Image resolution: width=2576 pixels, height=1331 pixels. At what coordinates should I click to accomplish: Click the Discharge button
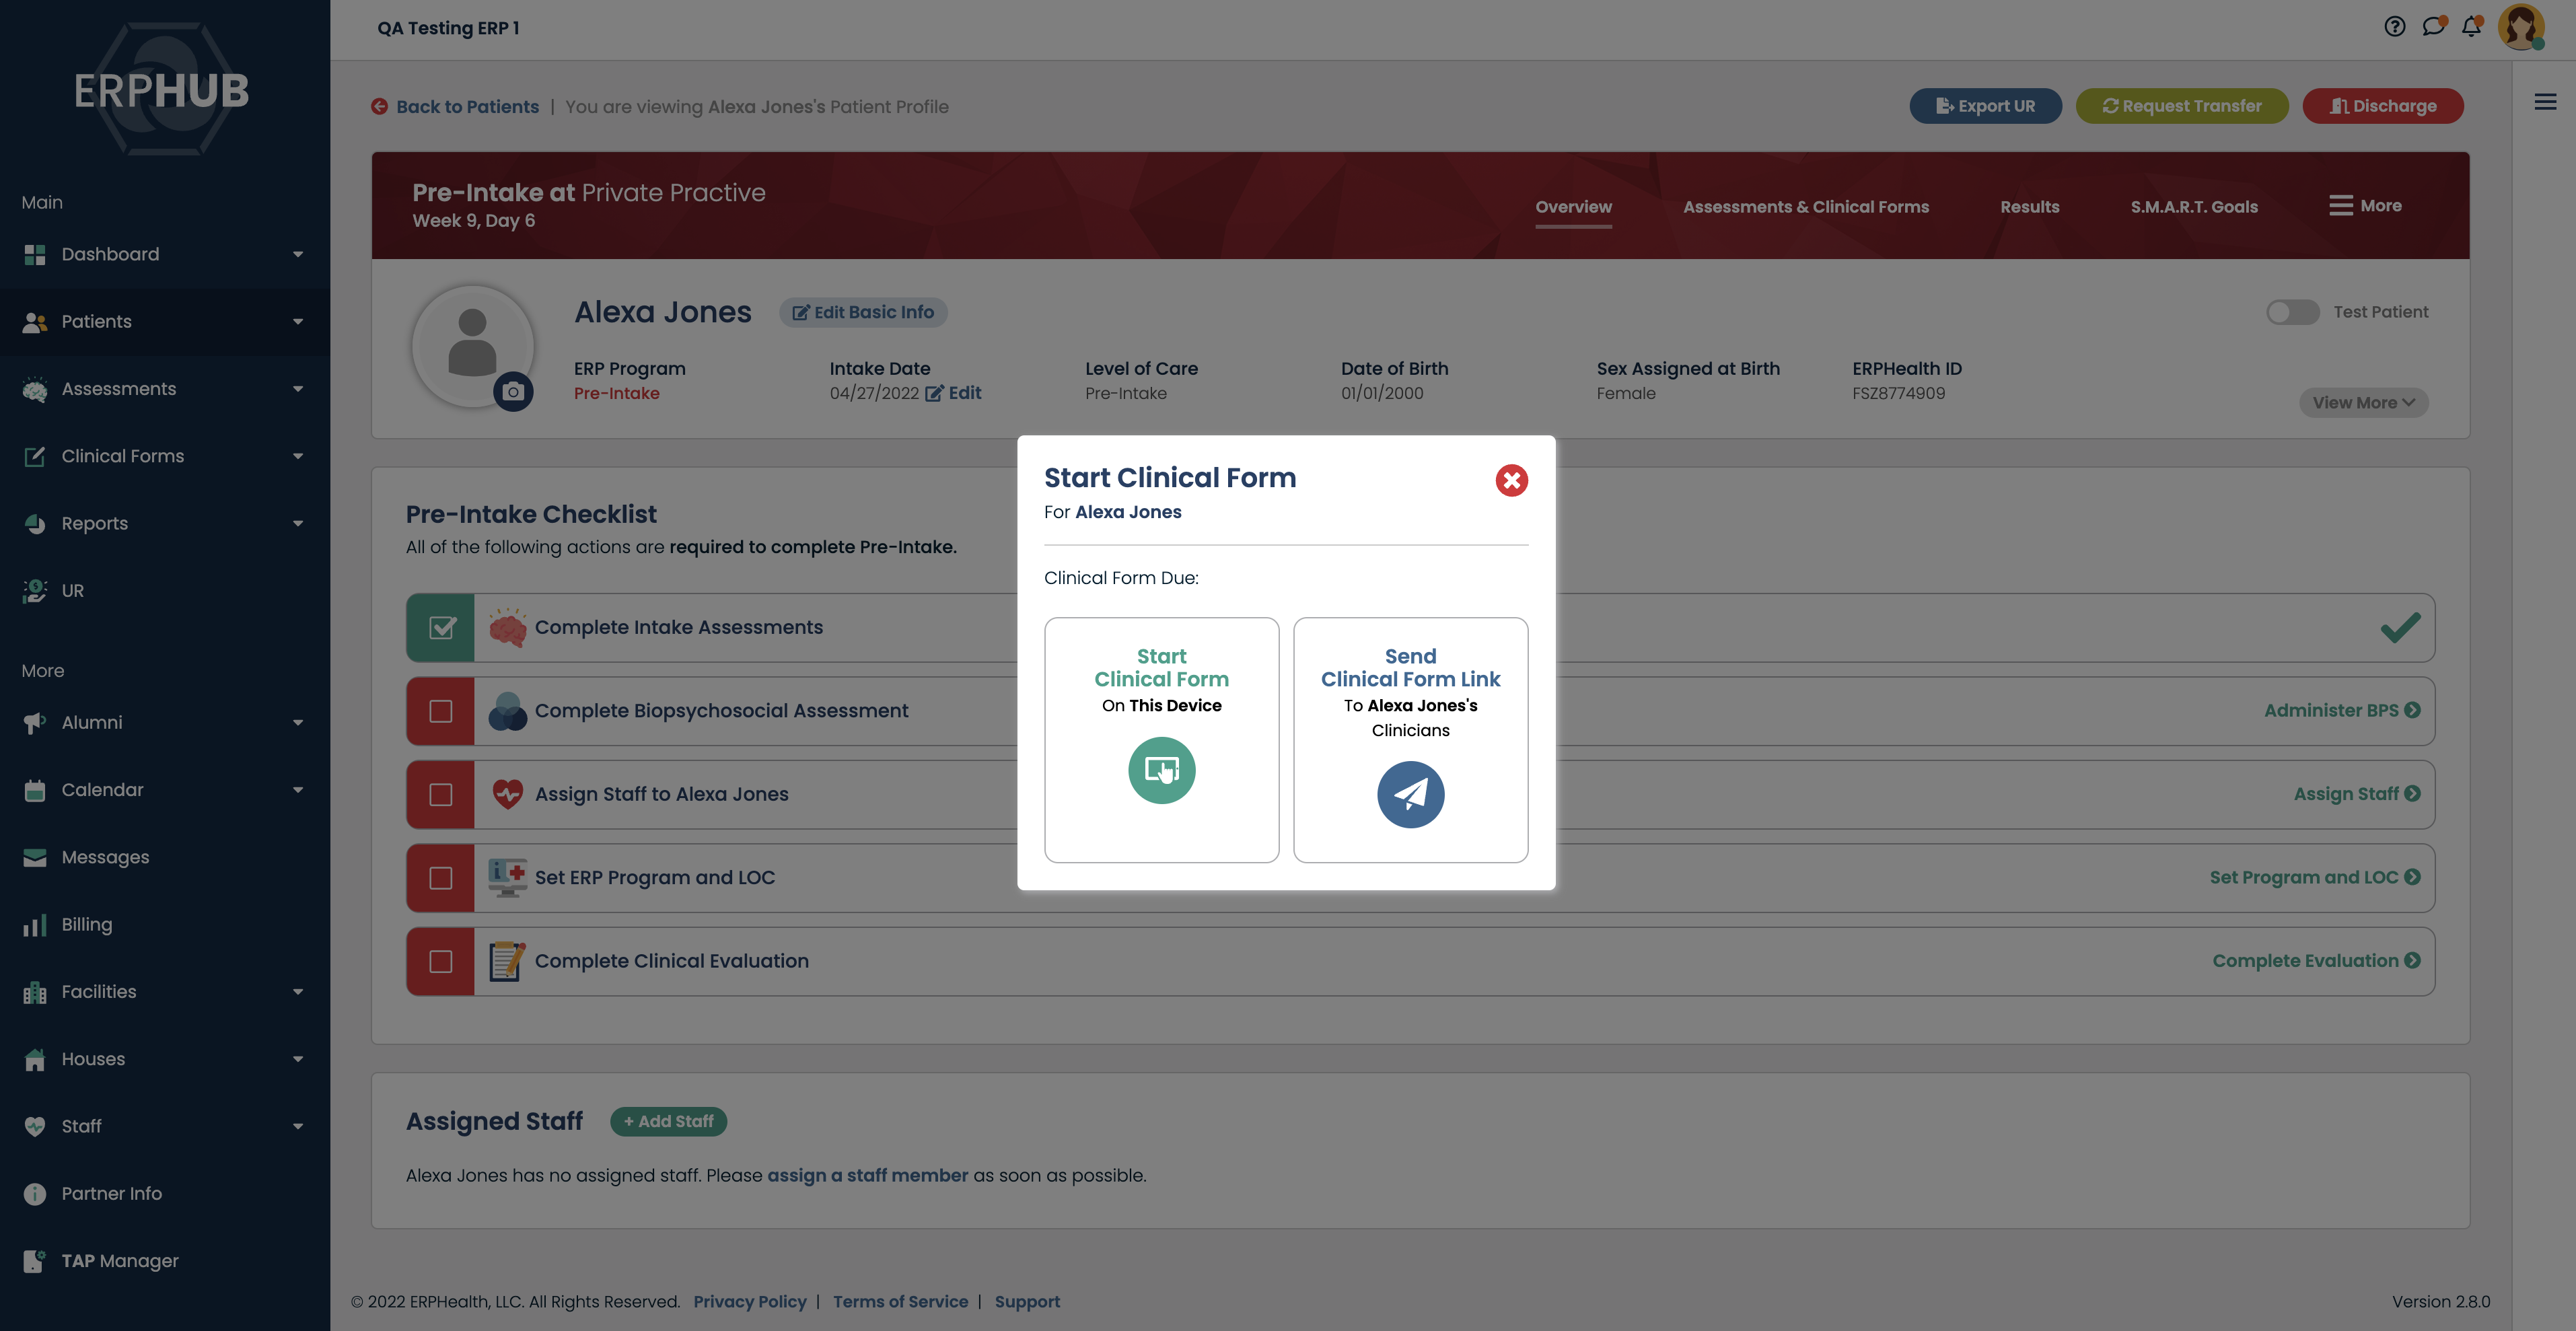(2382, 106)
